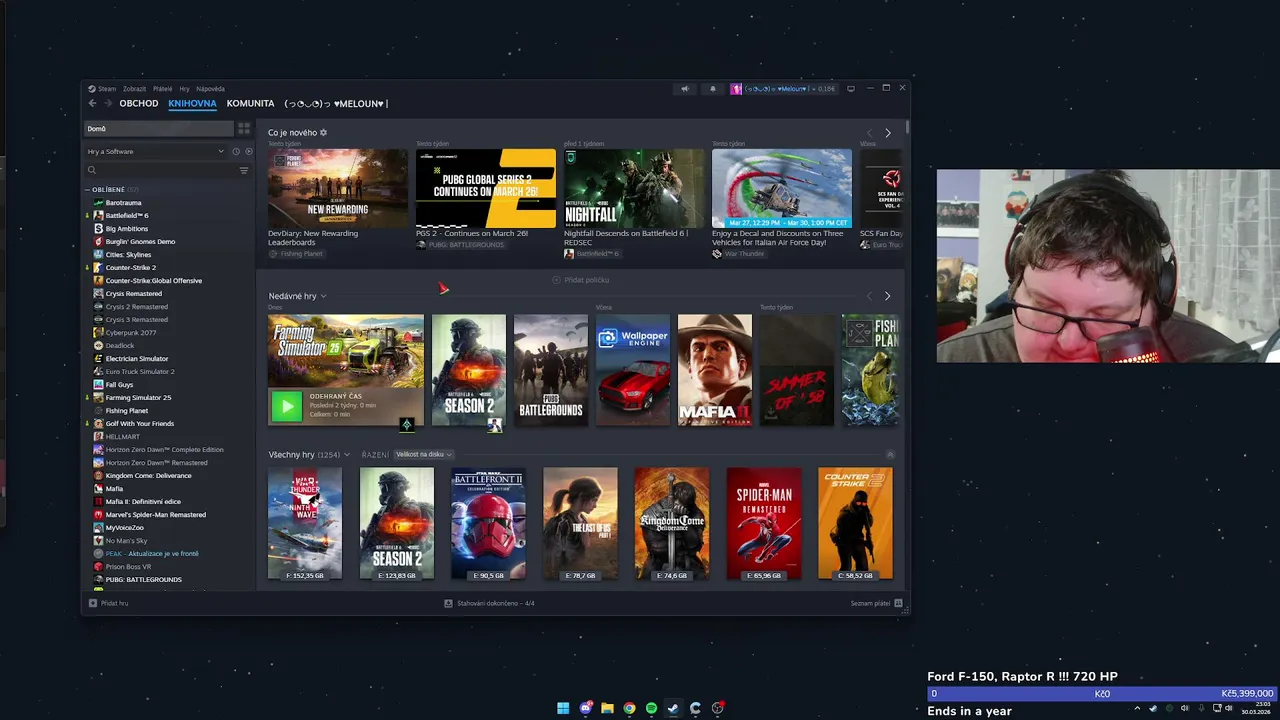Screen dimensions: 1280x720
Task: Select Golf With Your Friends in sidebar
Action: [x=139, y=423]
